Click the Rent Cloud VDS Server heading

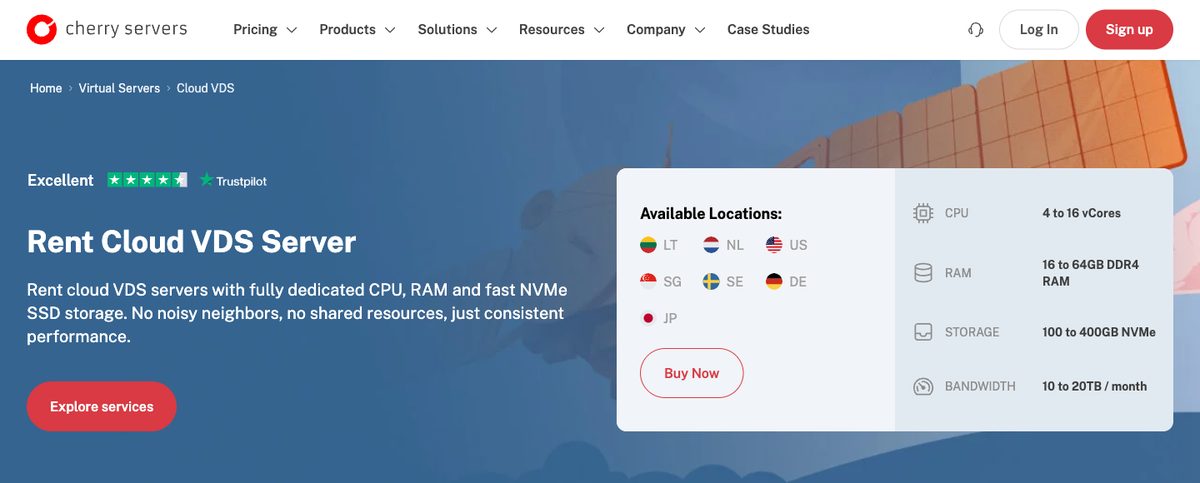[191, 242]
